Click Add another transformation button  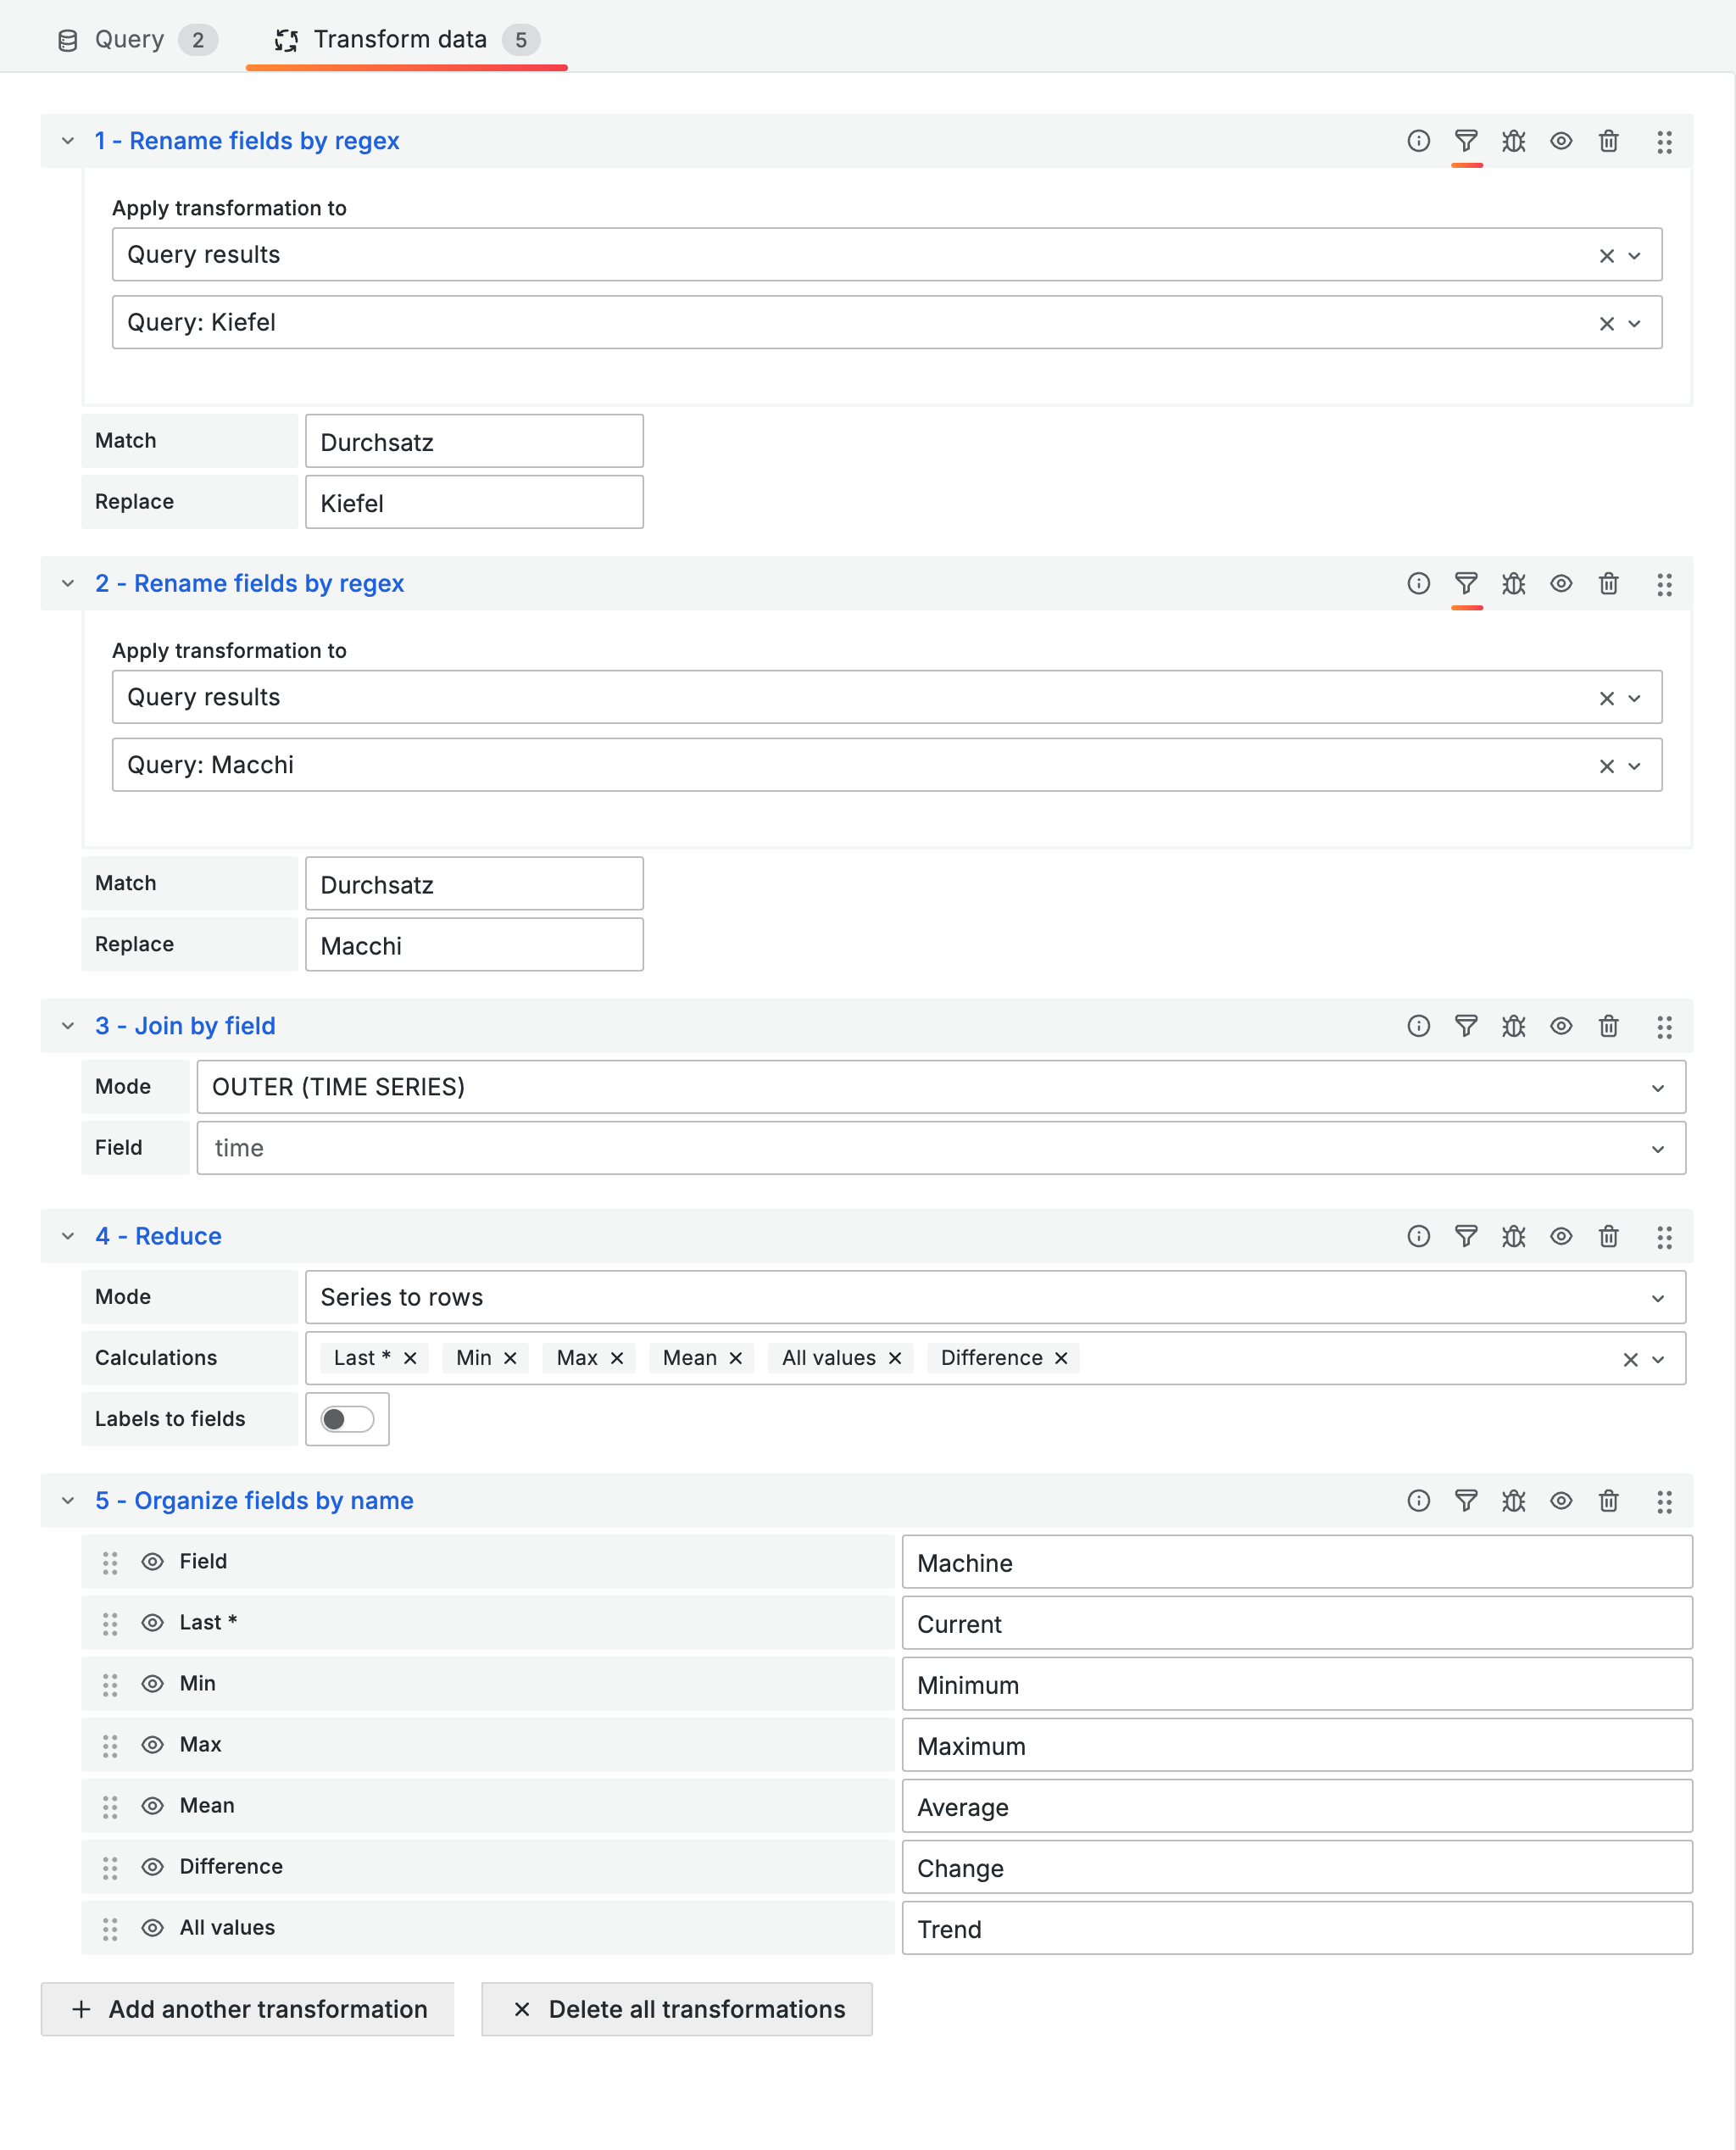coord(248,2009)
